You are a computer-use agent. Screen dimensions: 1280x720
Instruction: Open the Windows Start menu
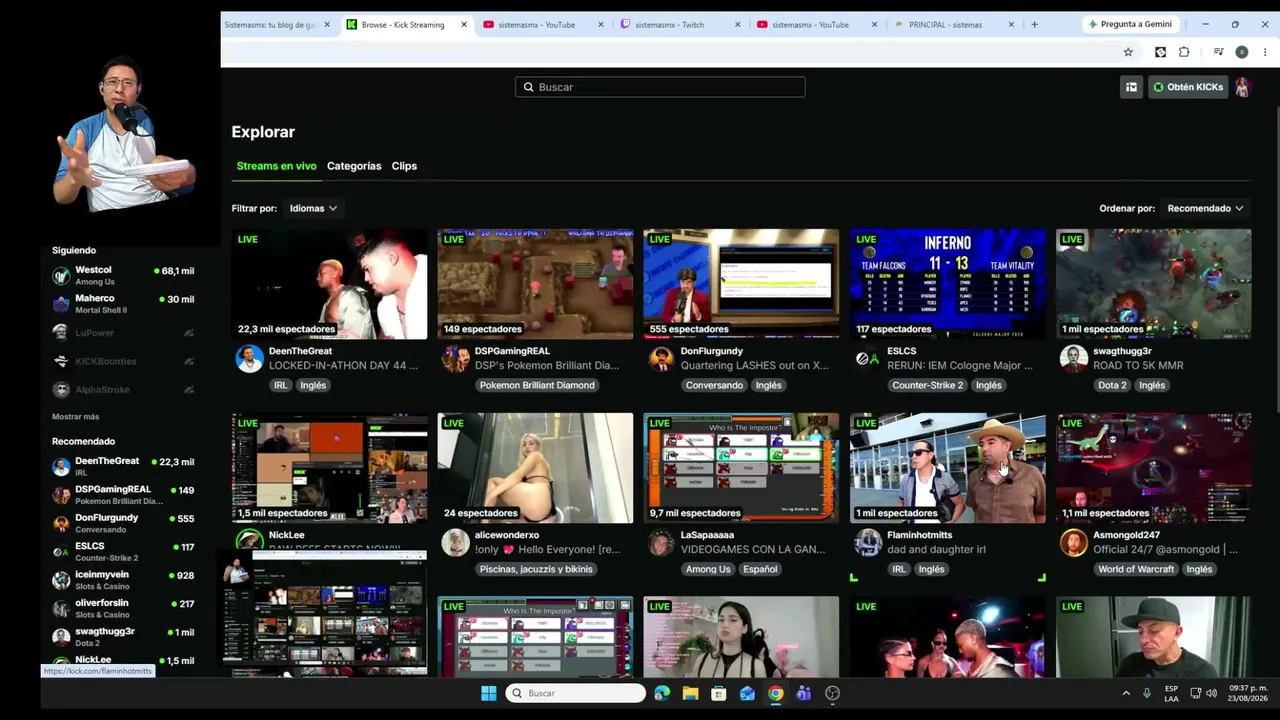[488, 693]
